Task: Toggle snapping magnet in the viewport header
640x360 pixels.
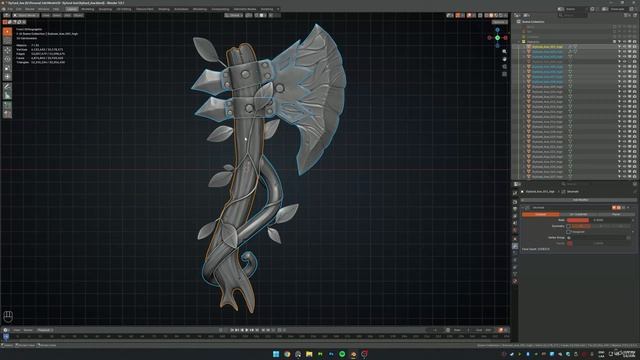Action: coord(257,16)
